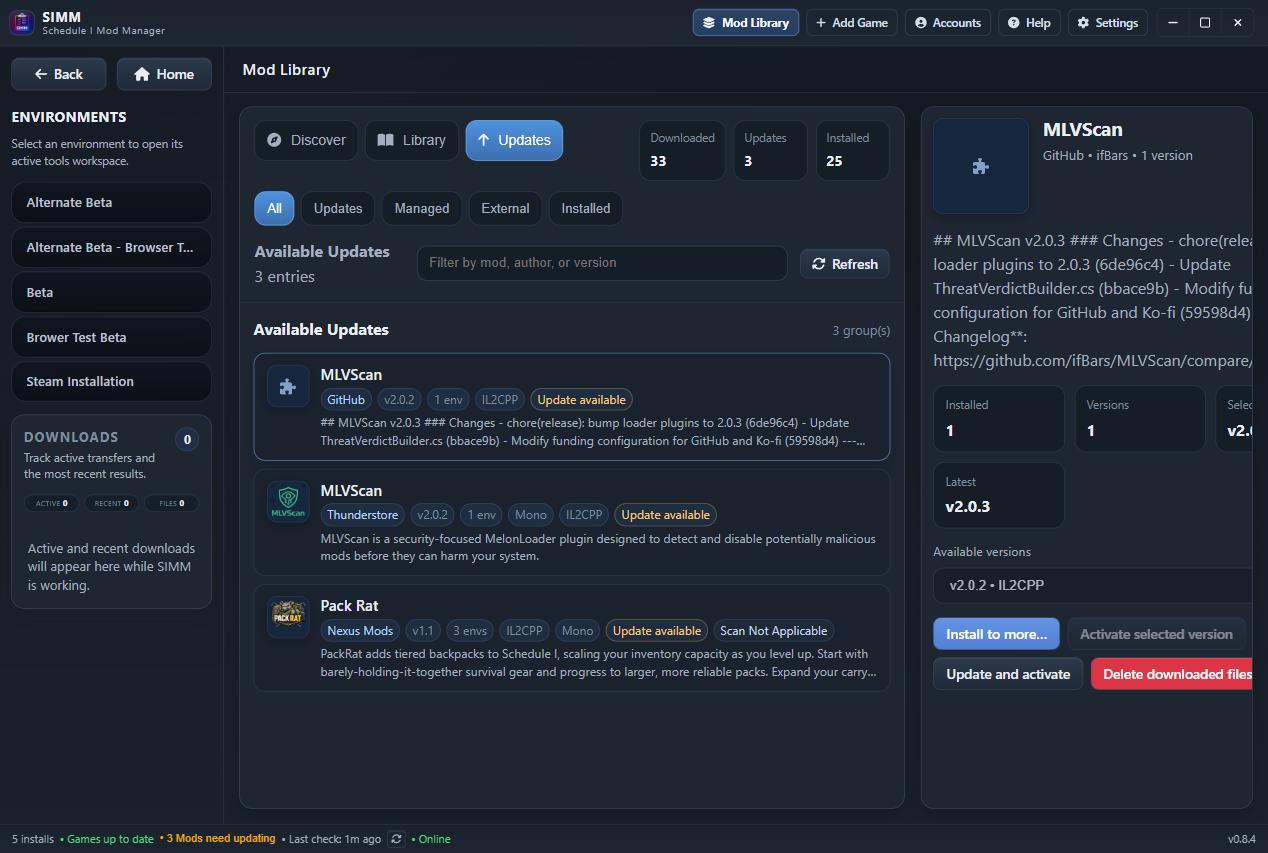Click the RECENT 0 downloads pill
Image resolution: width=1268 pixels, height=853 pixels.
[111, 503]
